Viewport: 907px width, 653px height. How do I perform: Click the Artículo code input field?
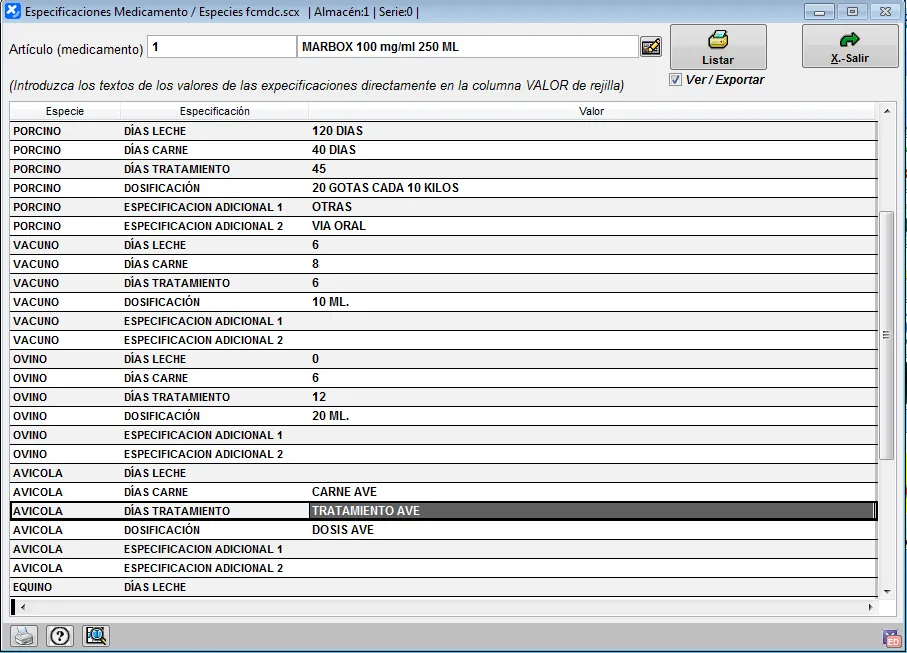click(x=221, y=47)
